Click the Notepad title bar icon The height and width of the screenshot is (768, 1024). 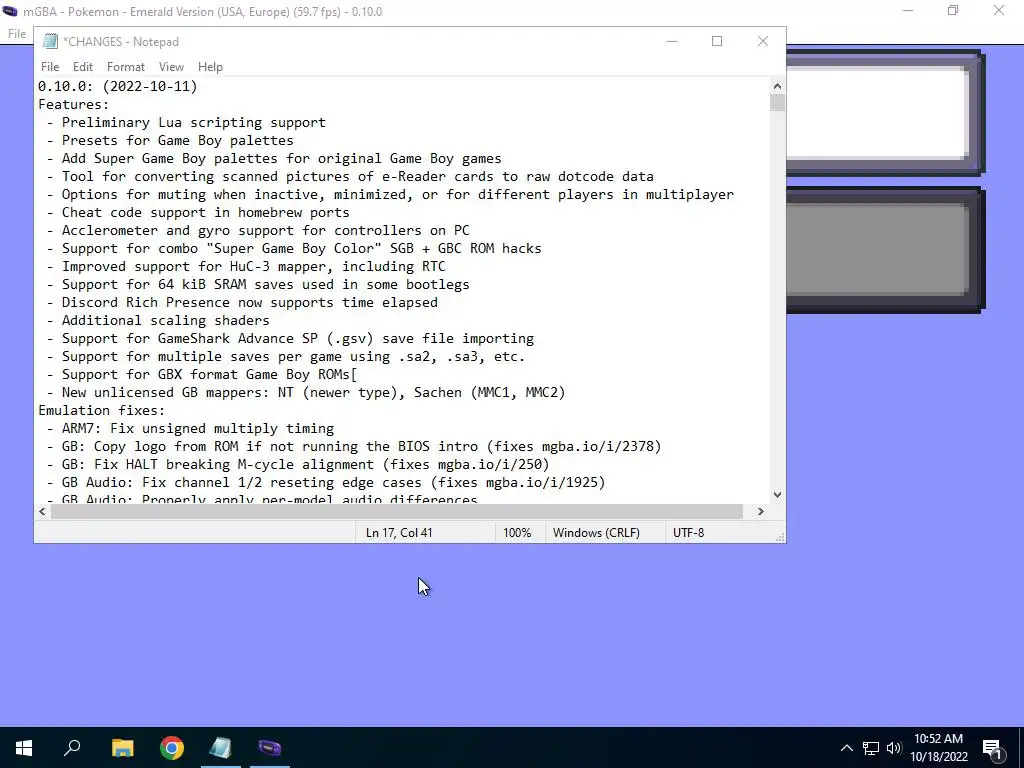(x=50, y=41)
